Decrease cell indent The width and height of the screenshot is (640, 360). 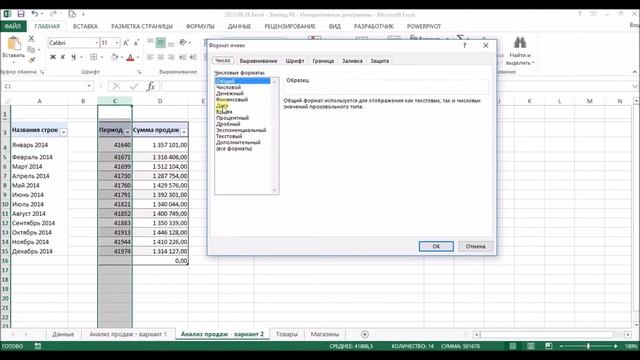(x=182, y=57)
